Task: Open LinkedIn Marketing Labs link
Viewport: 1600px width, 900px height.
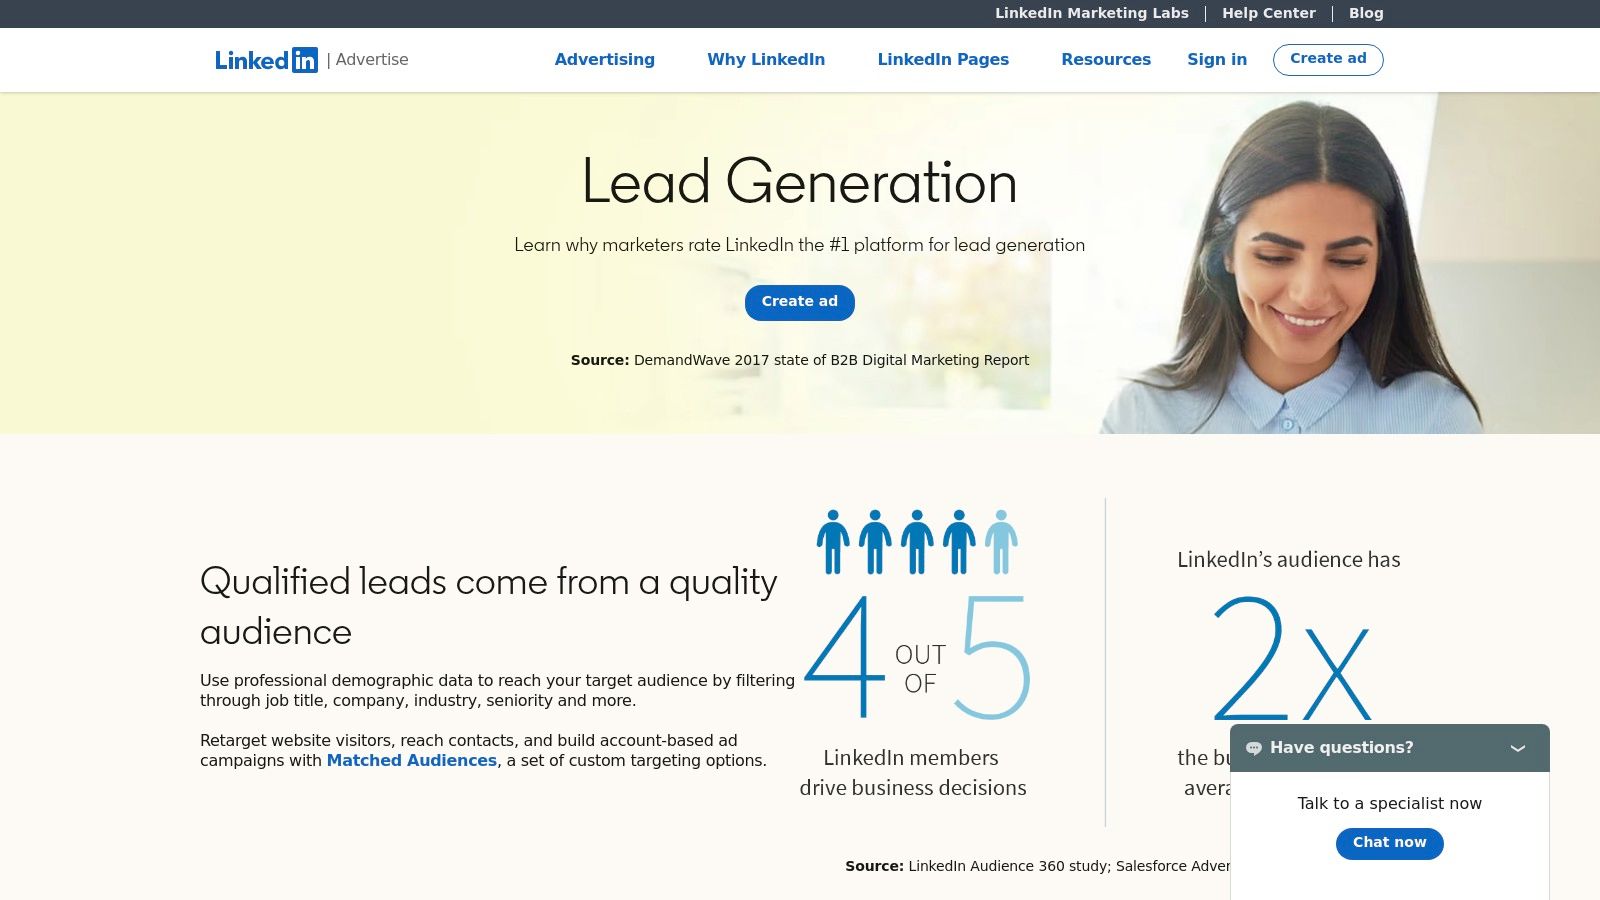Action: coord(1092,13)
